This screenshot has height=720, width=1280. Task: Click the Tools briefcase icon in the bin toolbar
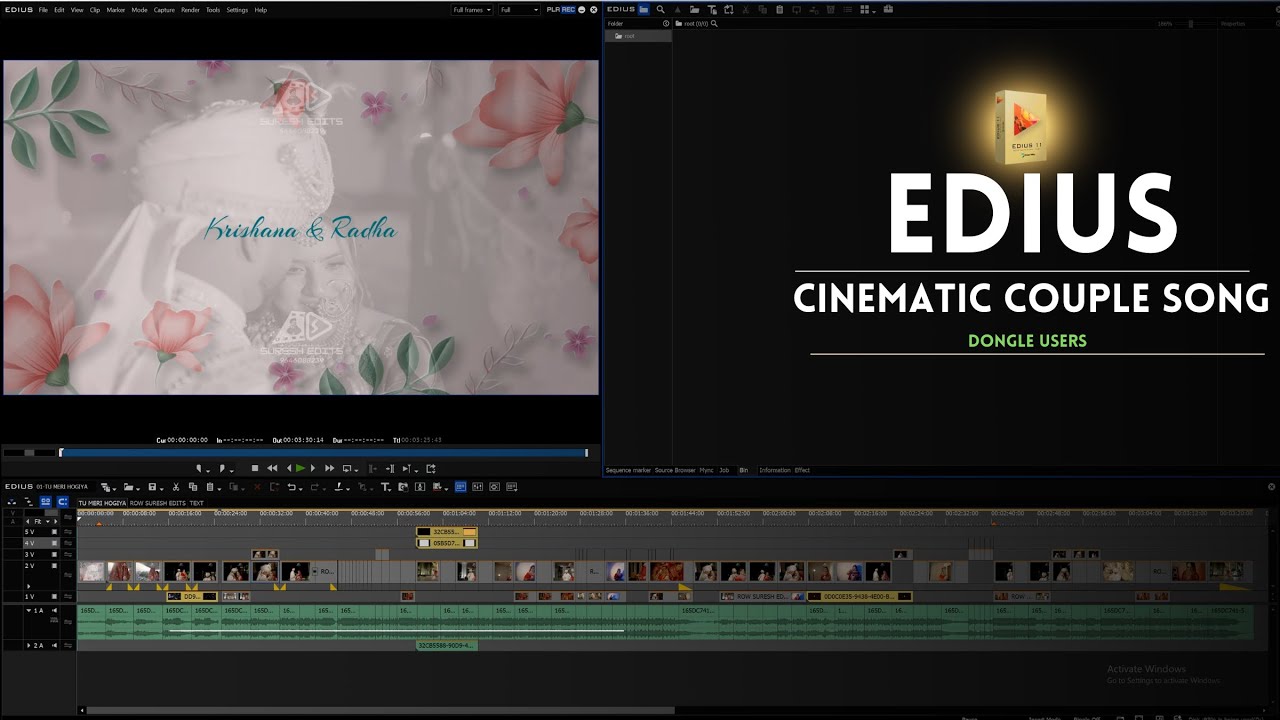click(888, 9)
